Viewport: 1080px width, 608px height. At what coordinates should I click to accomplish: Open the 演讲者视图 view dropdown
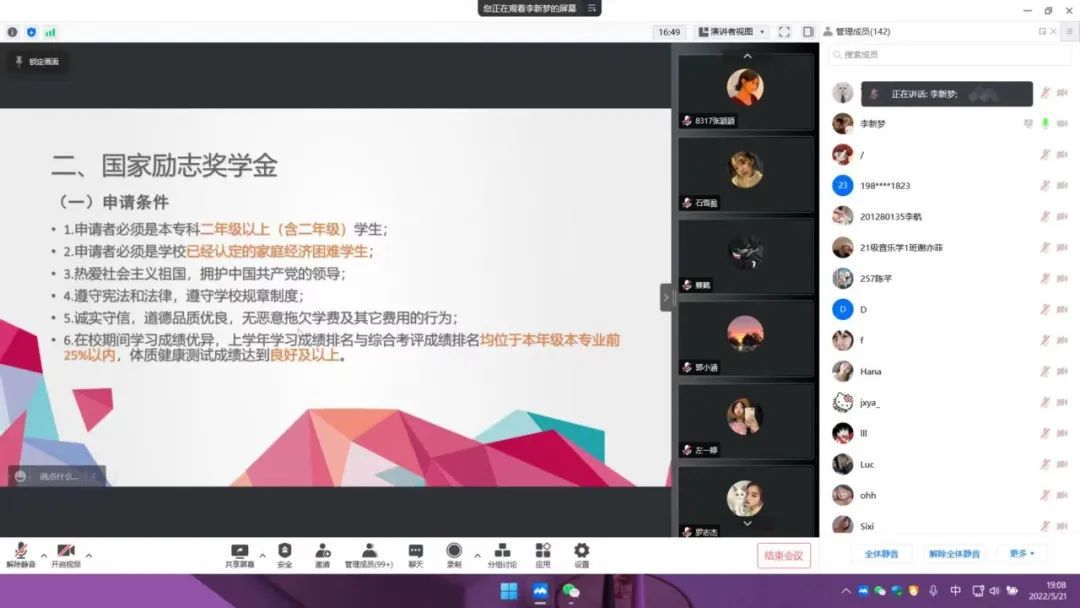732,32
